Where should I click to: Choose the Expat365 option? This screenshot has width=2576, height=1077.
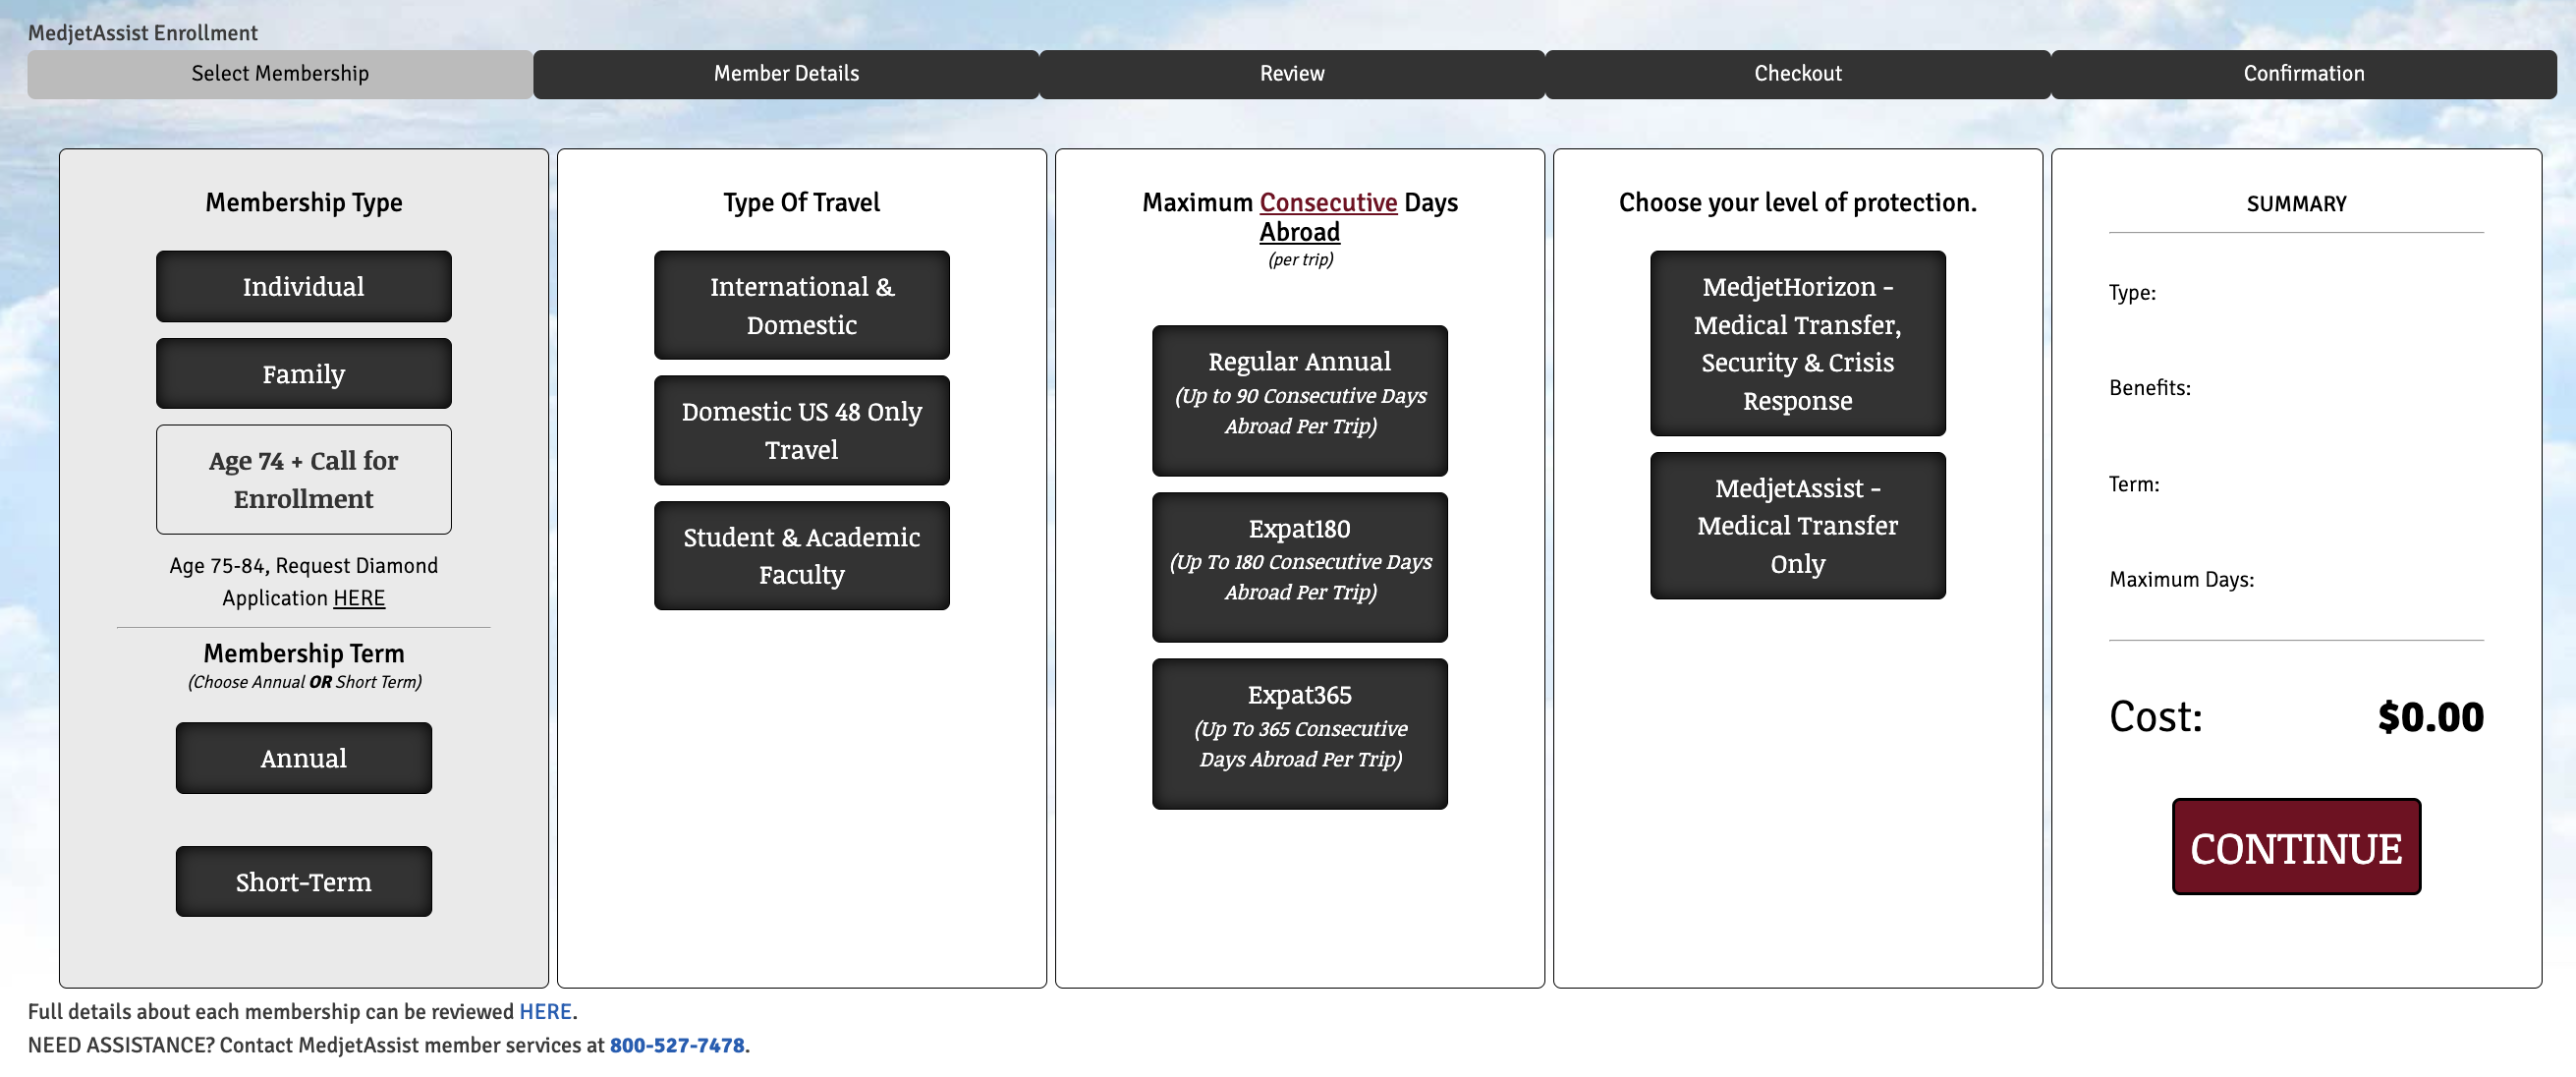click(x=1299, y=735)
